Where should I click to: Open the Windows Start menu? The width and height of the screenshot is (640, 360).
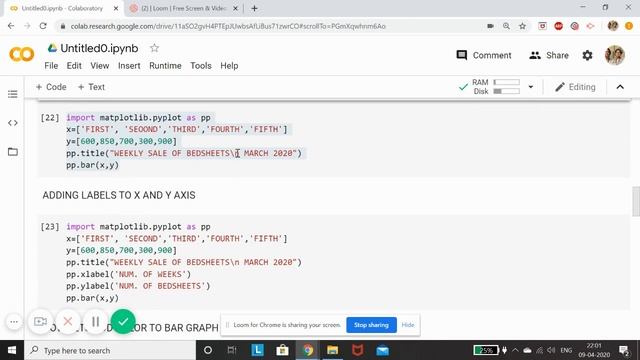point(12,350)
